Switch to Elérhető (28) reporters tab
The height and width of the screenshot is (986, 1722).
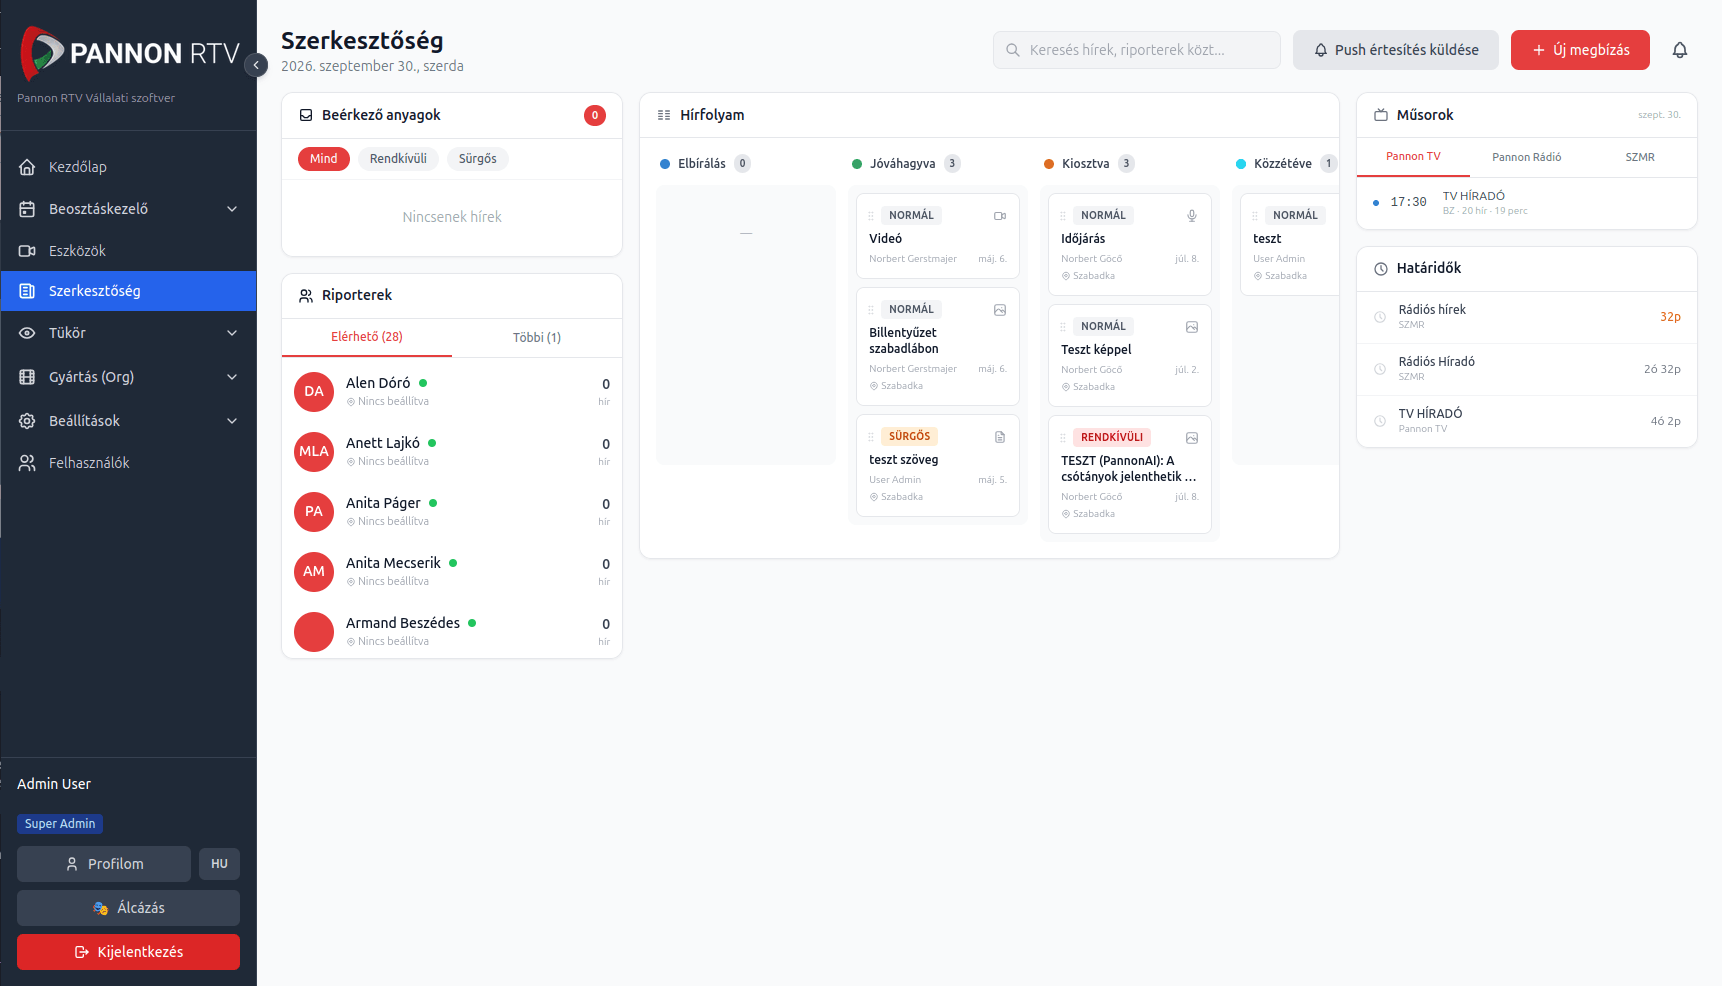367,337
